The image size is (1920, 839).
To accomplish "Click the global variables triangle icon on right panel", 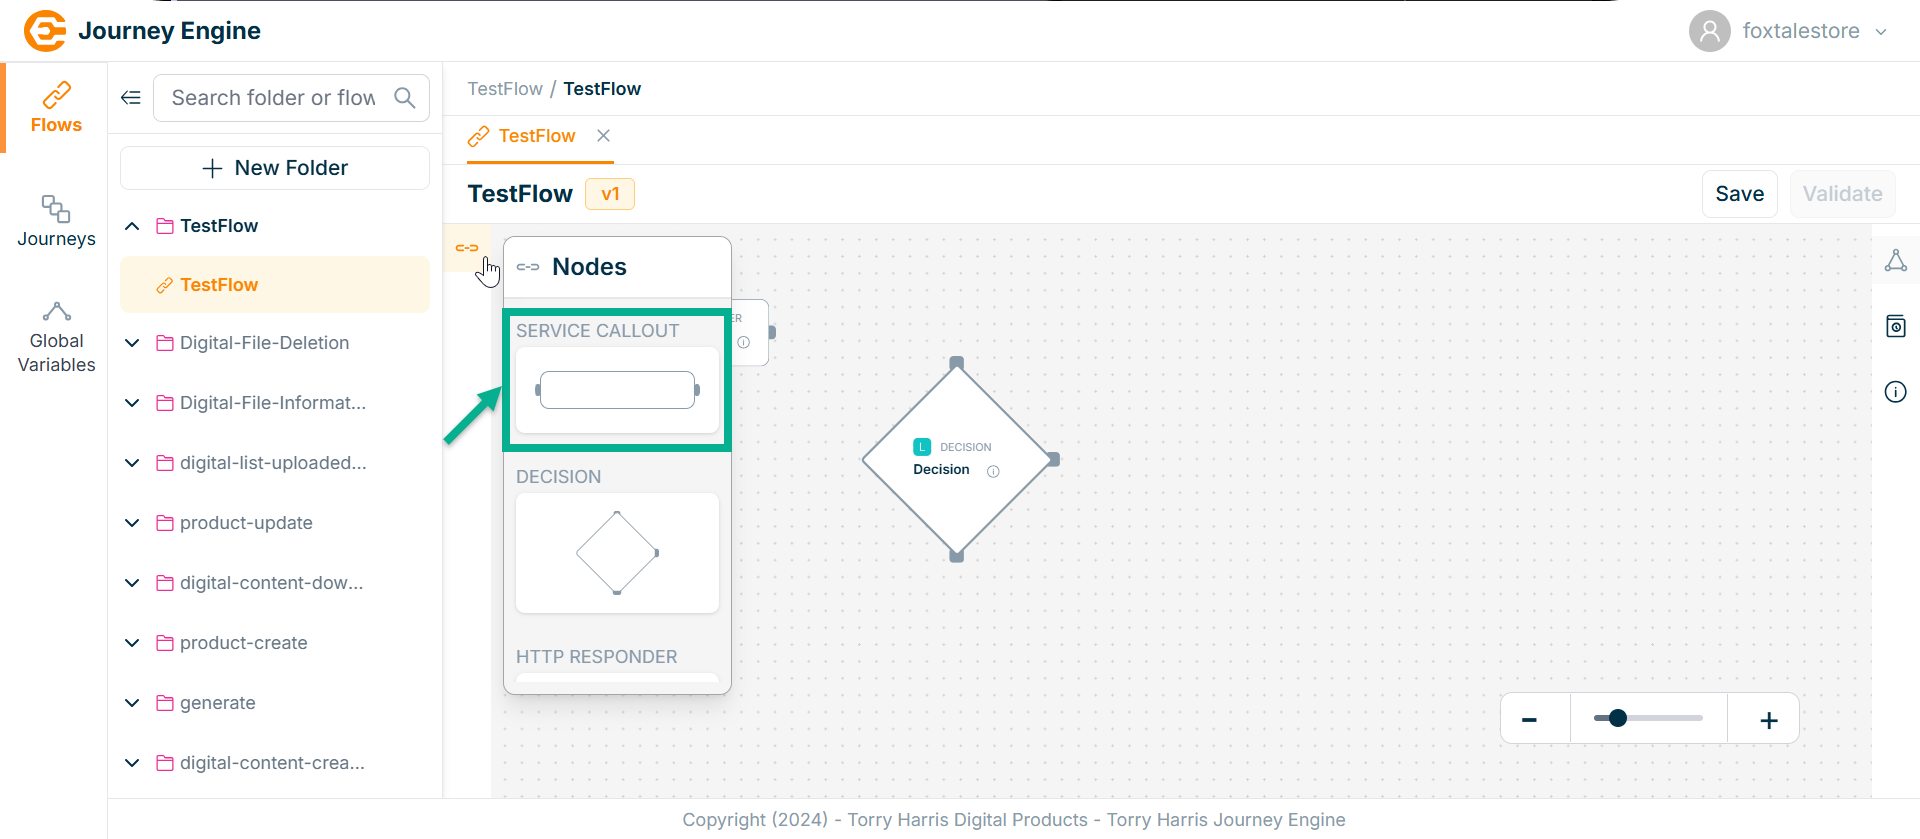I will point(1895,261).
